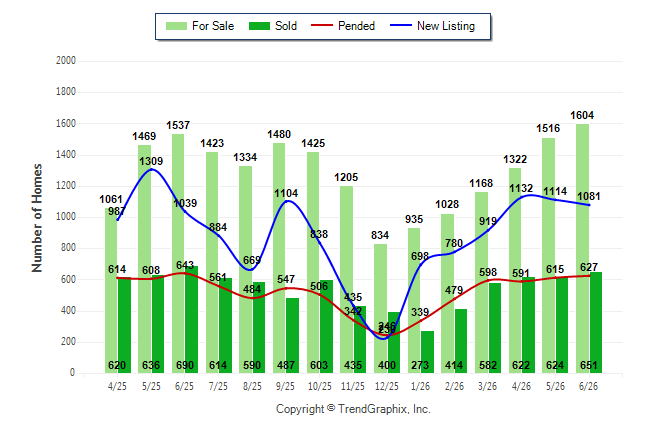Select the New Listing blue line legend marker

(x=401, y=26)
